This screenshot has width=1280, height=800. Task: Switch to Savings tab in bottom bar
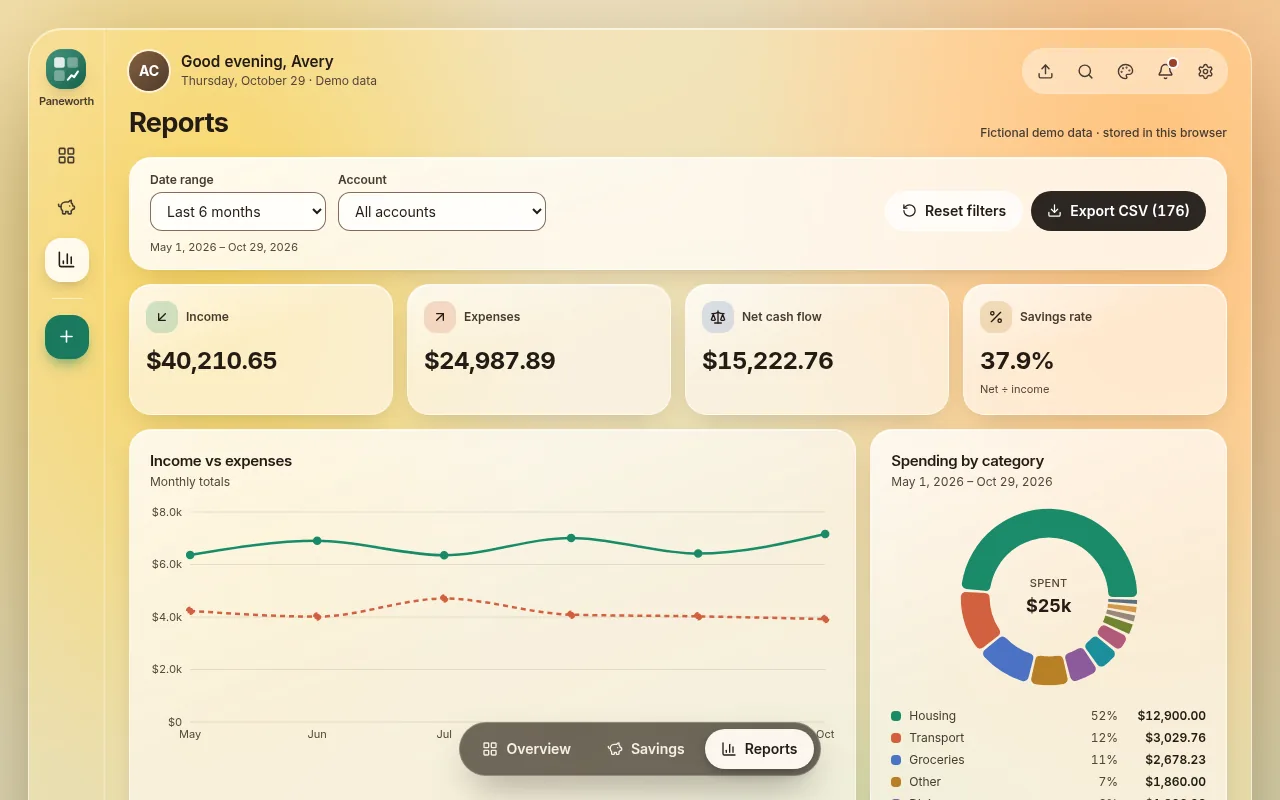pos(645,749)
